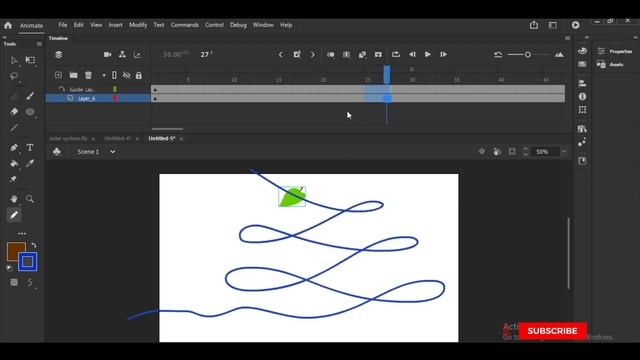Select the Text tool
The width and height of the screenshot is (640, 360).
click(30, 147)
